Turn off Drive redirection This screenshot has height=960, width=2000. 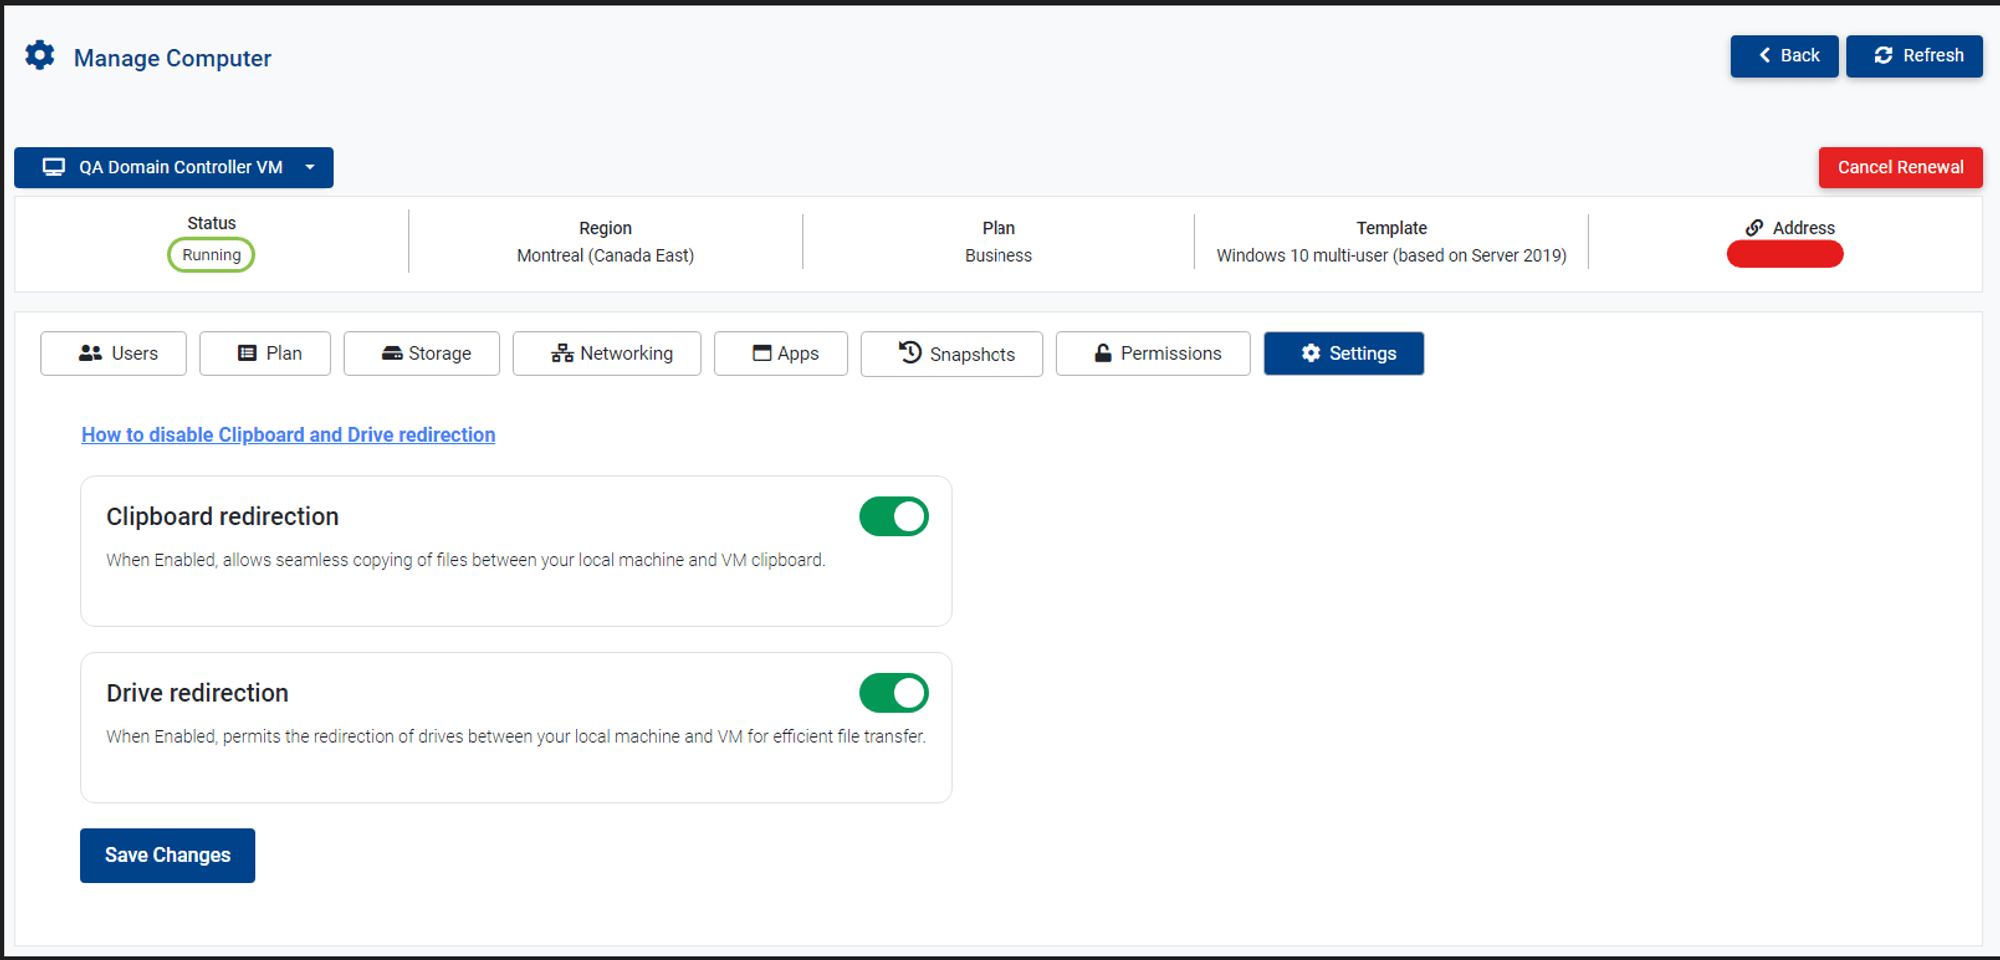[894, 692]
